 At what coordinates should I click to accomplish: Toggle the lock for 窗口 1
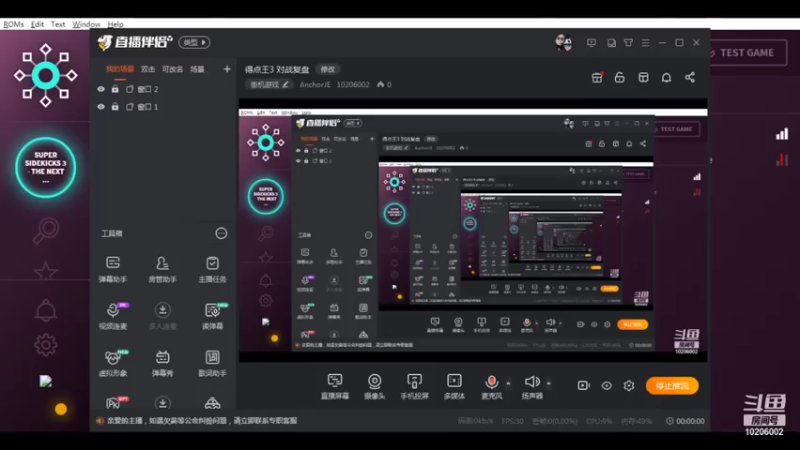coord(115,107)
